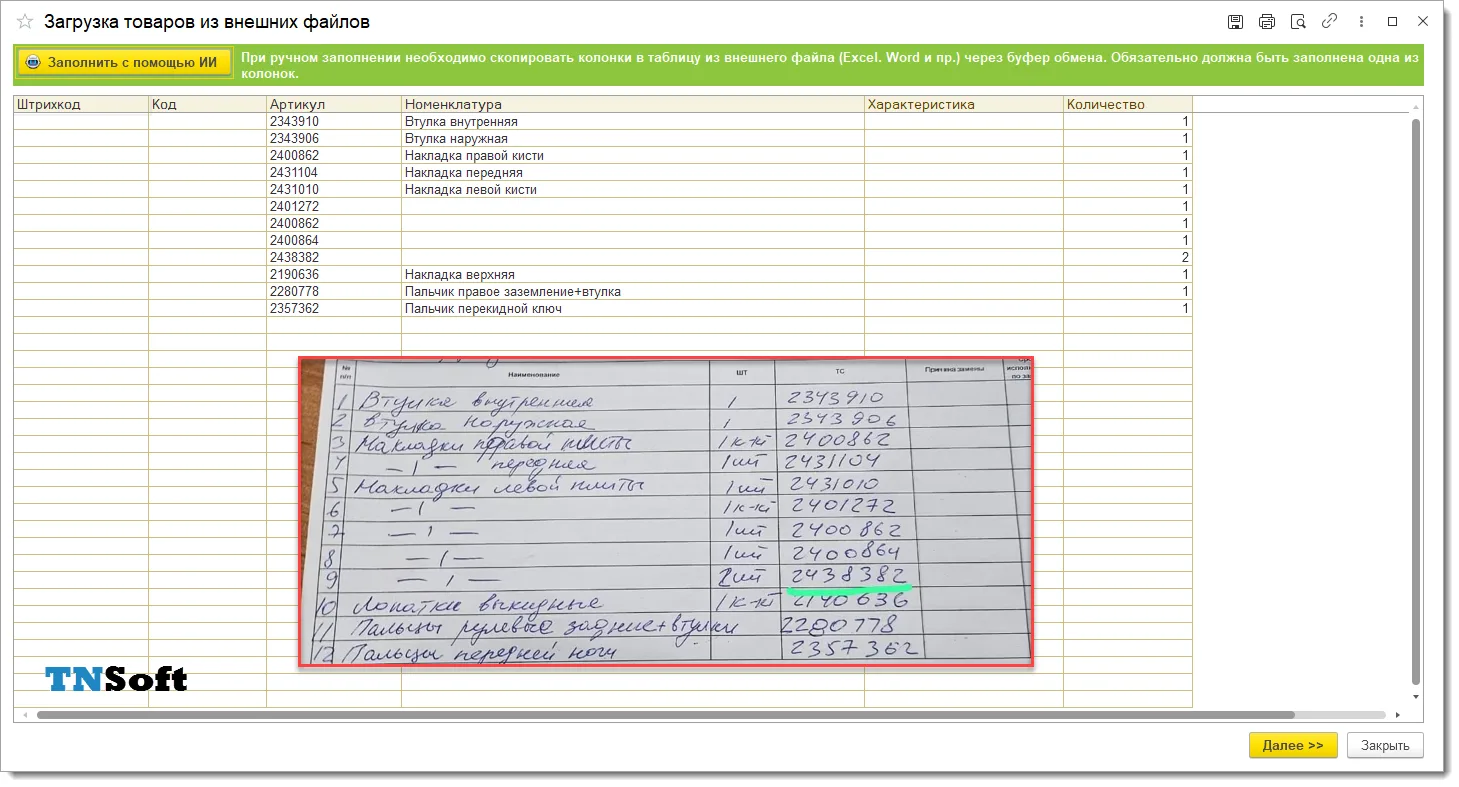Select the 'Пальчик правое заземление+втулка' cell
1459x787 pixels.
click(633, 291)
